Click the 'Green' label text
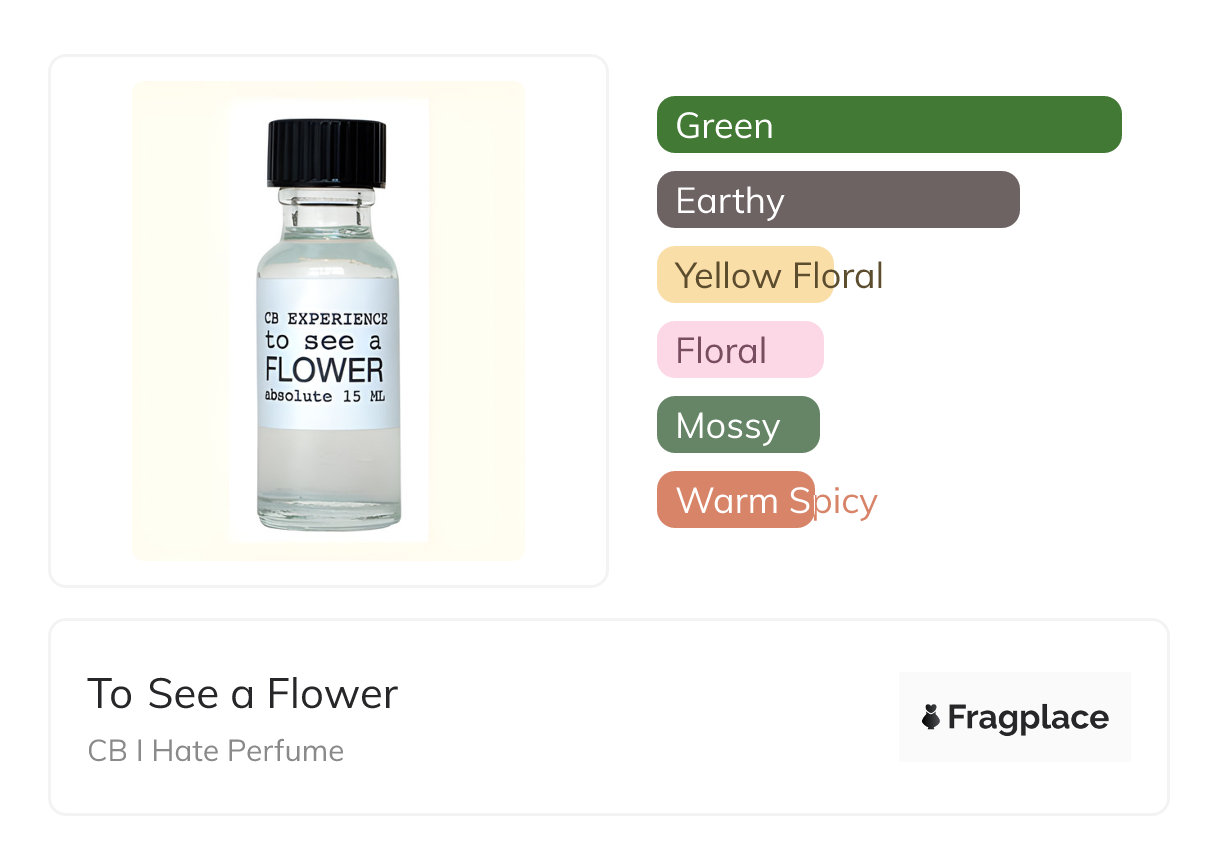 point(724,126)
